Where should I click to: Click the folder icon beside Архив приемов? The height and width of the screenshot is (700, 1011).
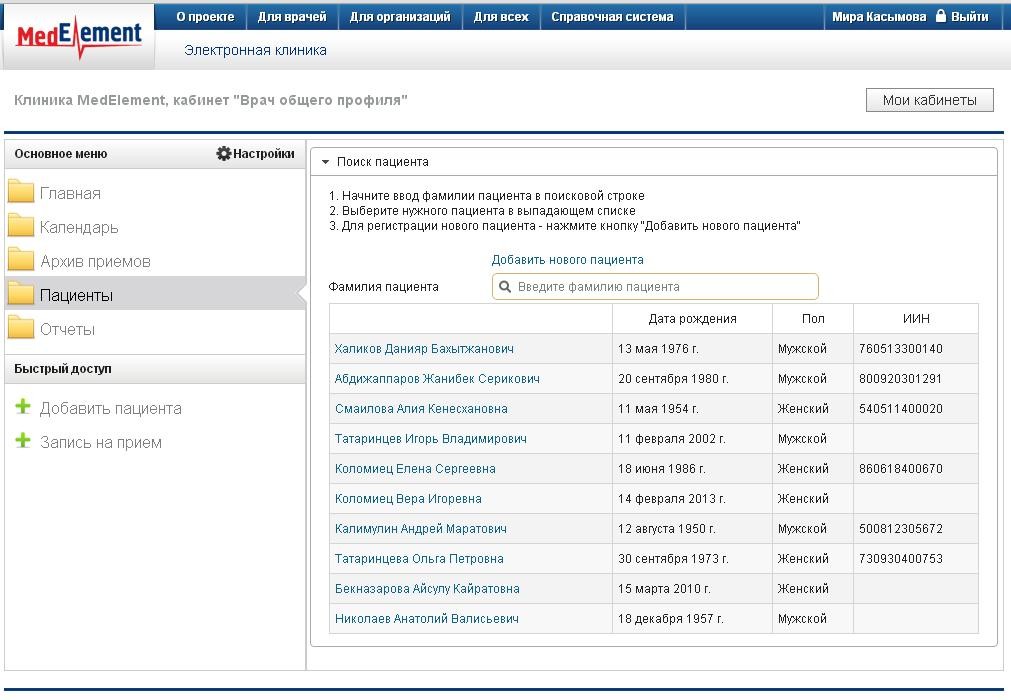pos(21,261)
